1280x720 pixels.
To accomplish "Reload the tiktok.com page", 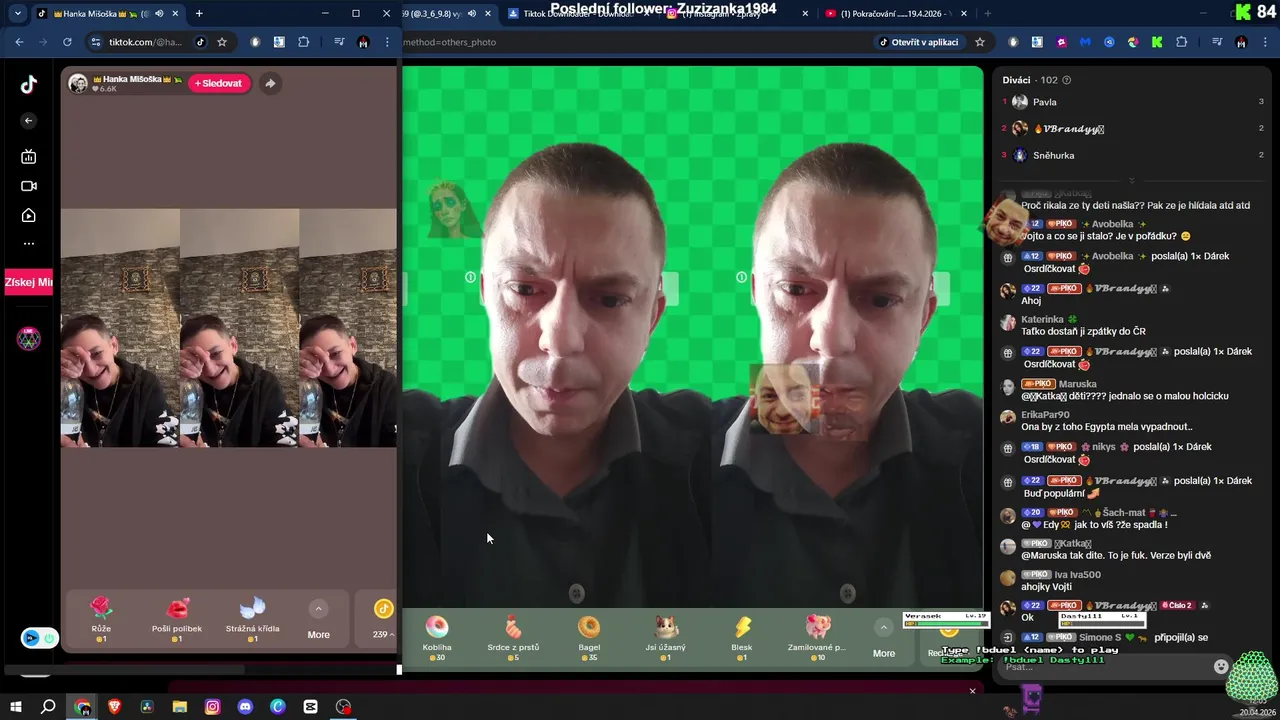I will tap(67, 42).
